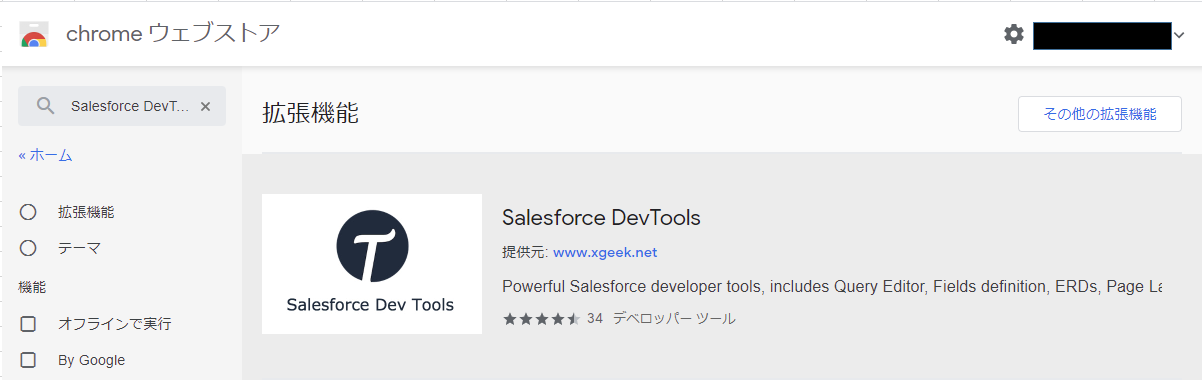Open settings via the gear icon
The height and width of the screenshot is (380, 1202).
[1014, 35]
